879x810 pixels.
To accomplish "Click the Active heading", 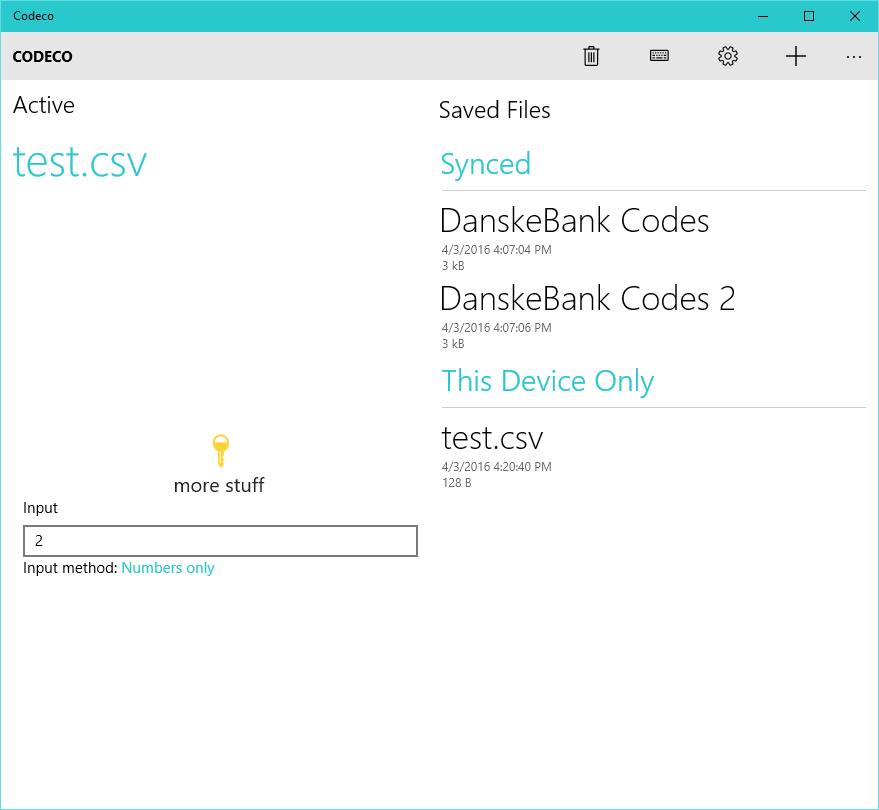I will (x=44, y=105).
